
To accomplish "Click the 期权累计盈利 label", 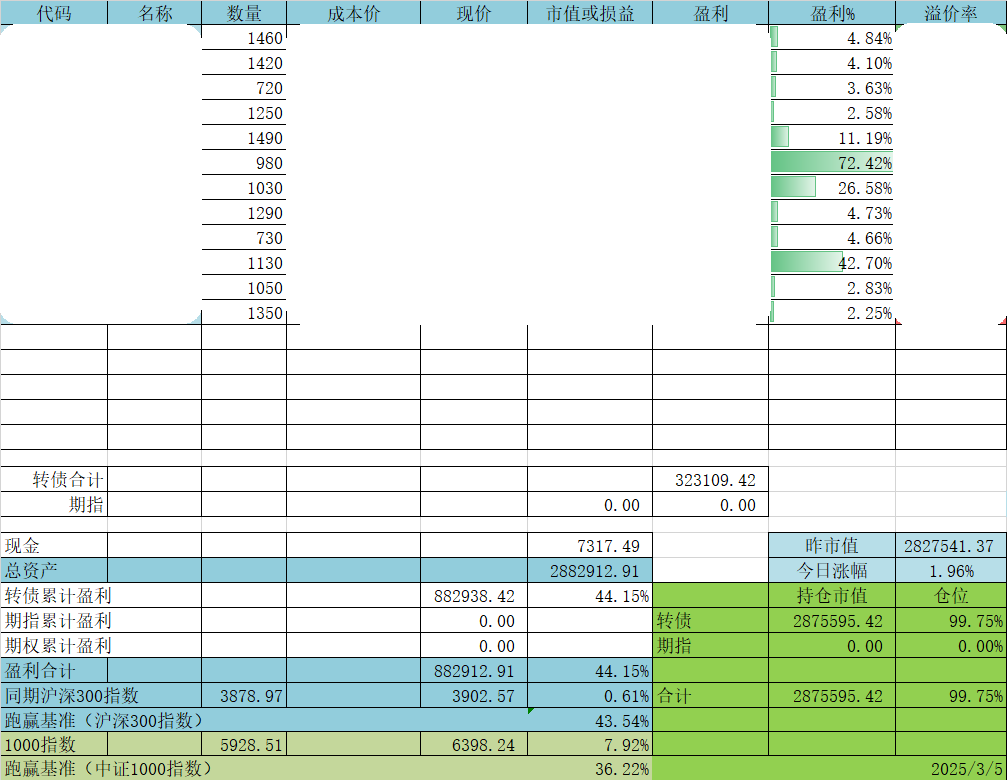I will [58, 645].
